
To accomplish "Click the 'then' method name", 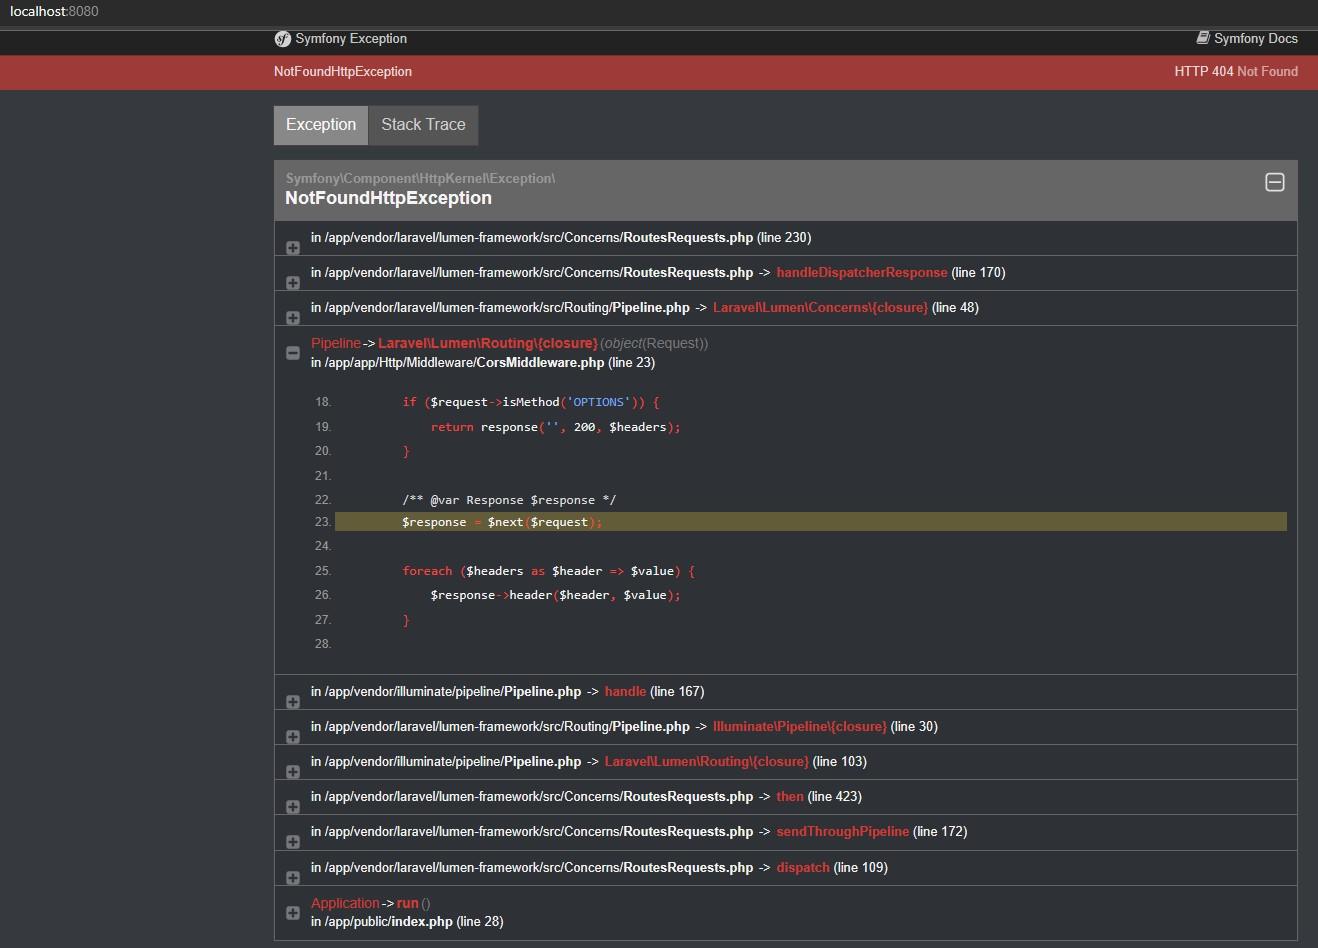I will coord(790,797).
